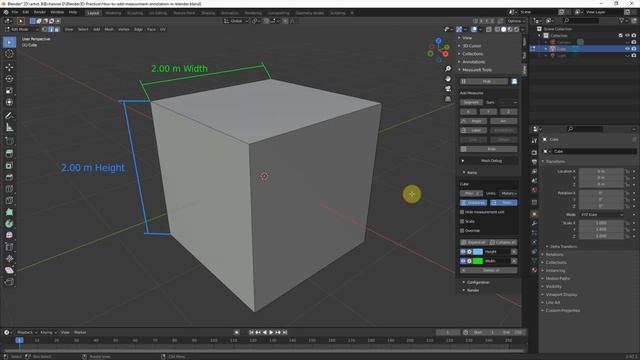Viewport: 640px width, 360px height.
Task: Toggle visibility of Width measure
Action: click(x=463, y=261)
